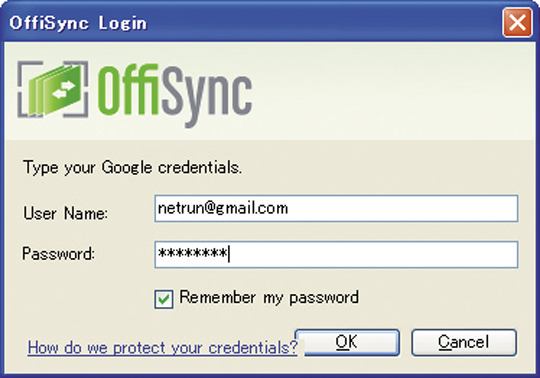Close the OffiSync Login dialog with the X
540x378 pixels.
click(x=517, y=23)
